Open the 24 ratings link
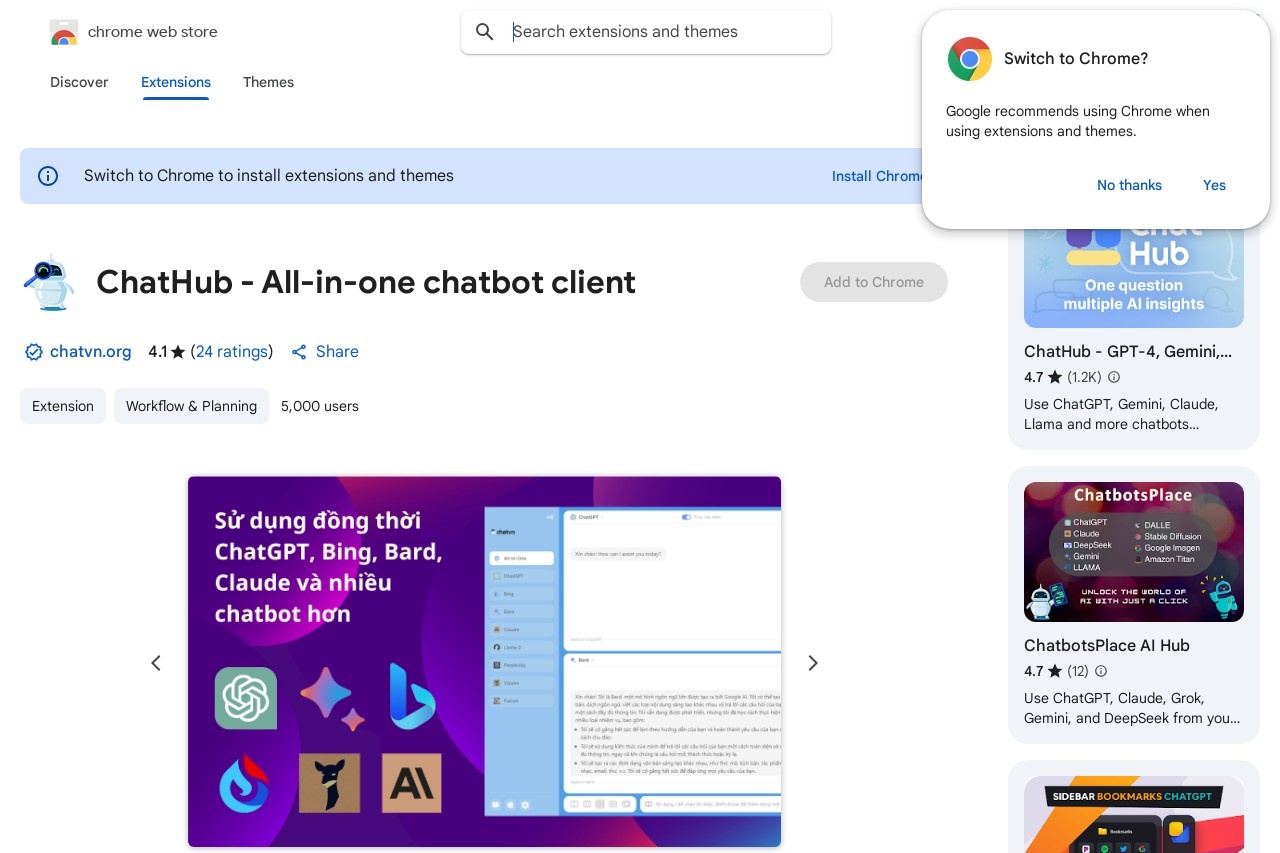The width and height of the screenshot is (1280, 853). [231, 352]
